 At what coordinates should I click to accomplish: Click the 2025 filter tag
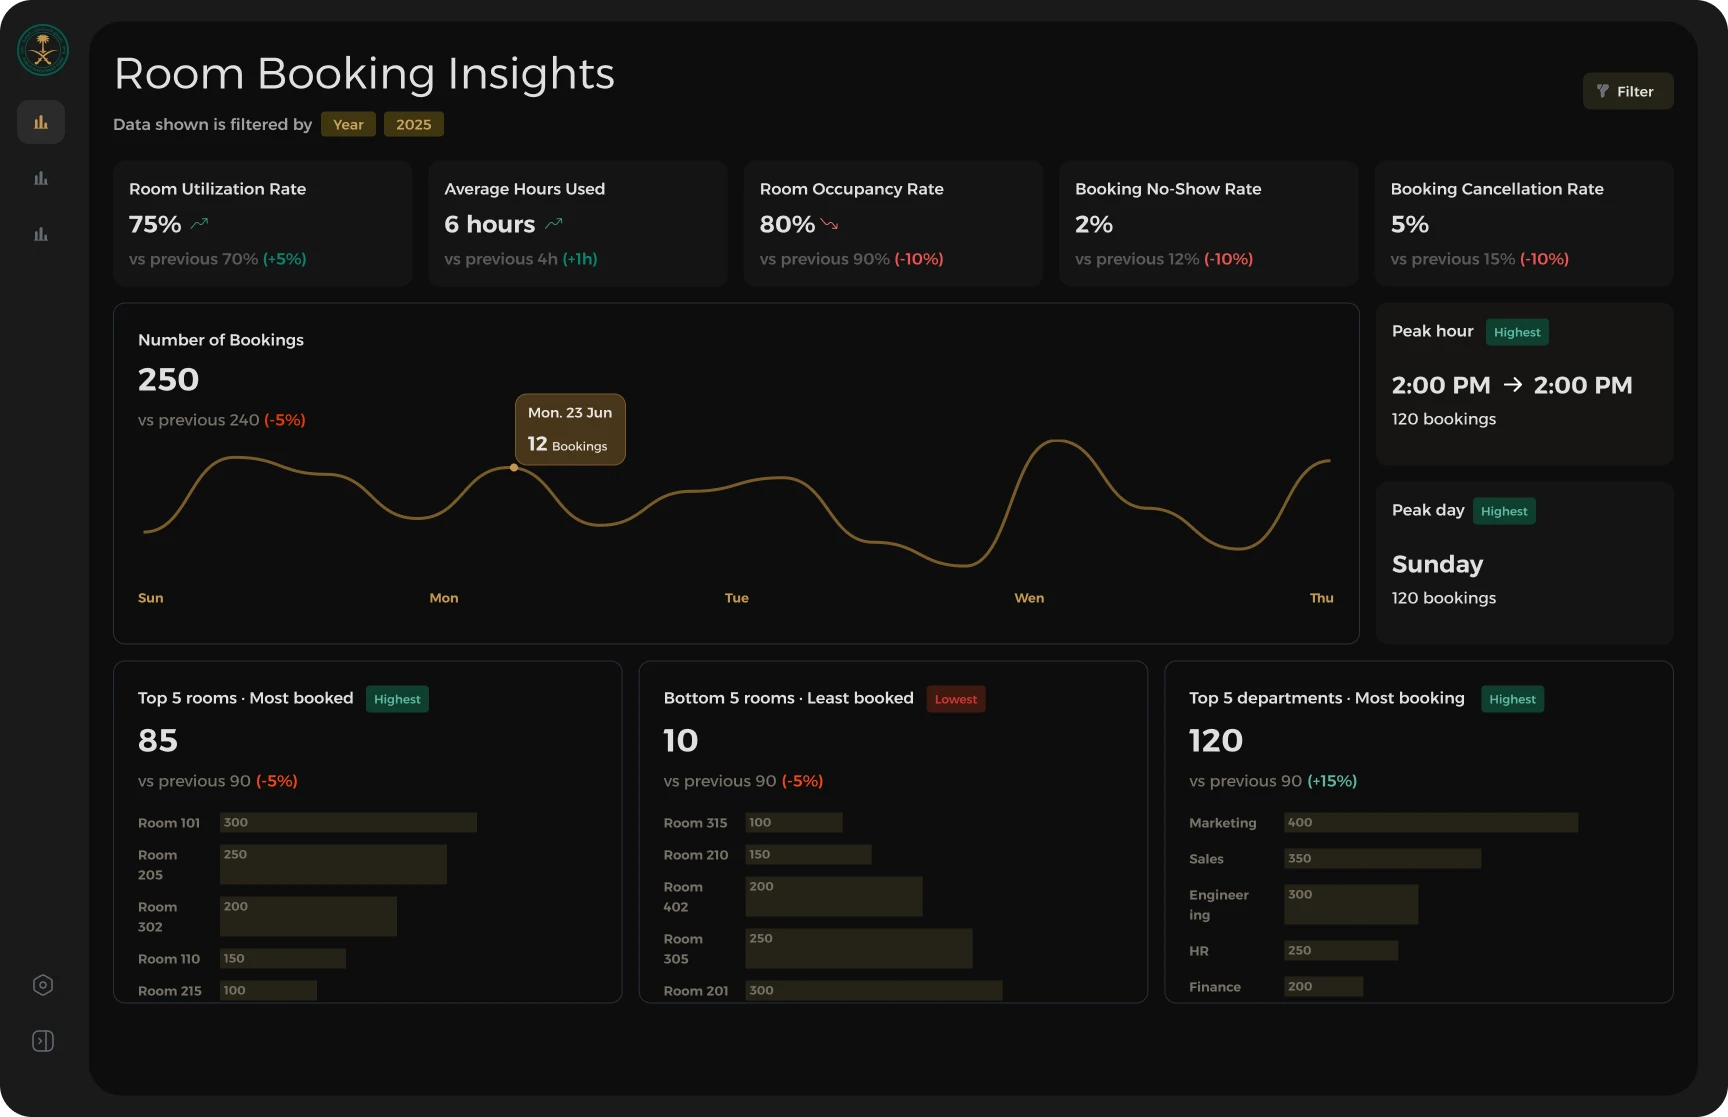point(413,124)
